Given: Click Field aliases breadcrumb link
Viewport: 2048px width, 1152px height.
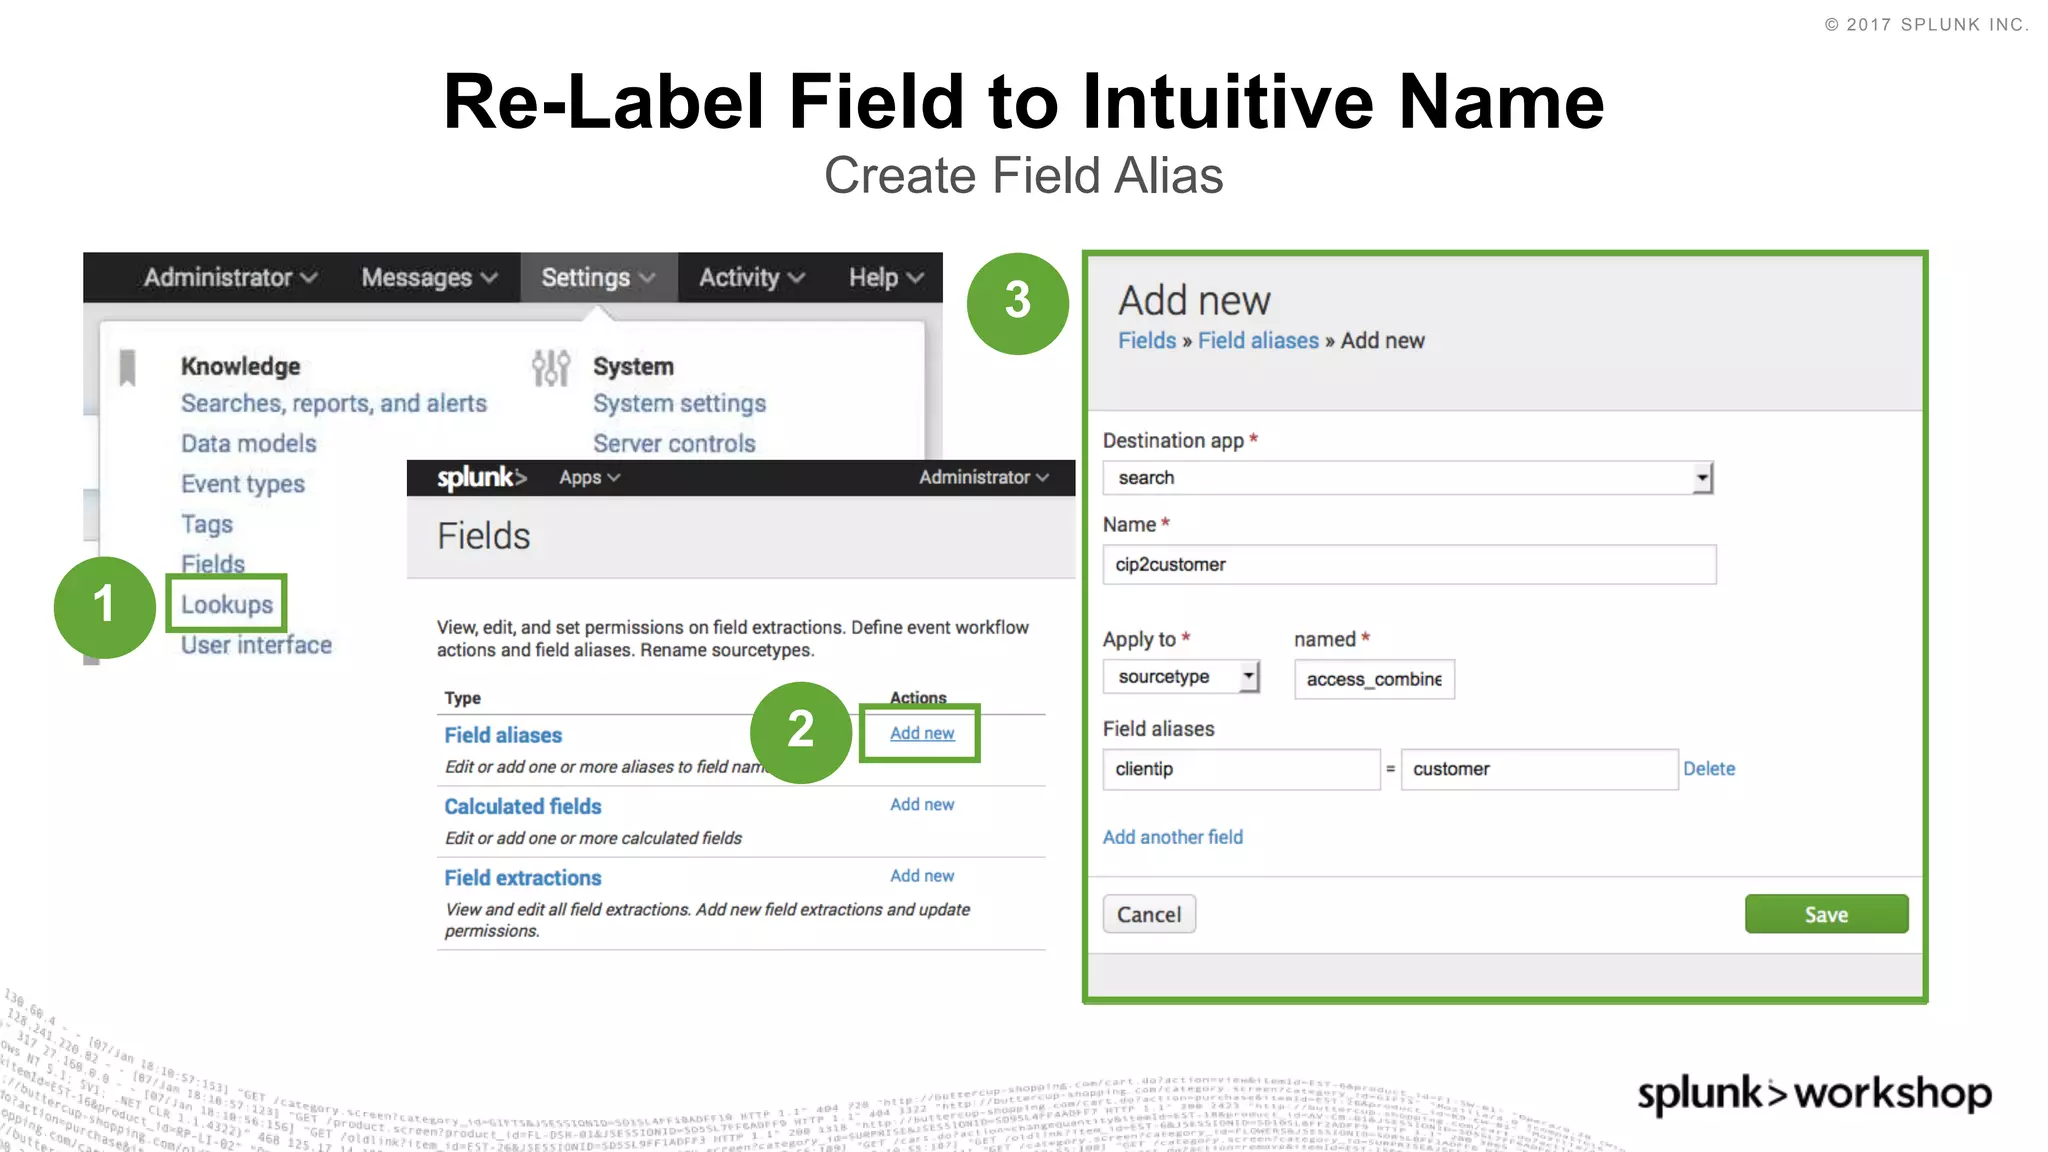Looking at the screenshot, I should (x=1259, y=341).
